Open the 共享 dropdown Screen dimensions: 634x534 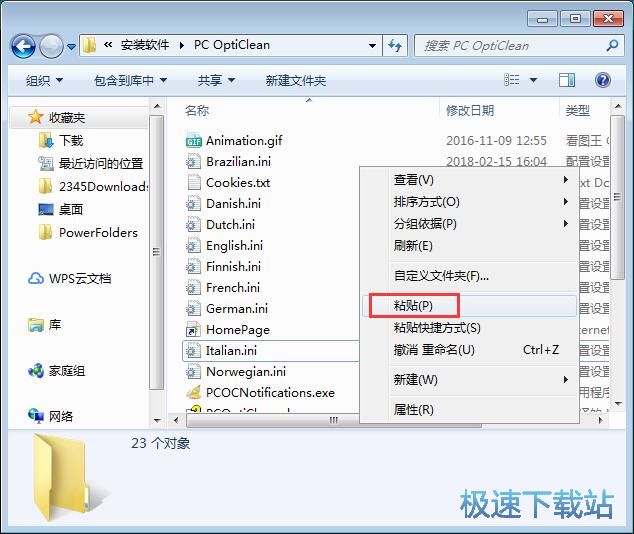point(216,80)
